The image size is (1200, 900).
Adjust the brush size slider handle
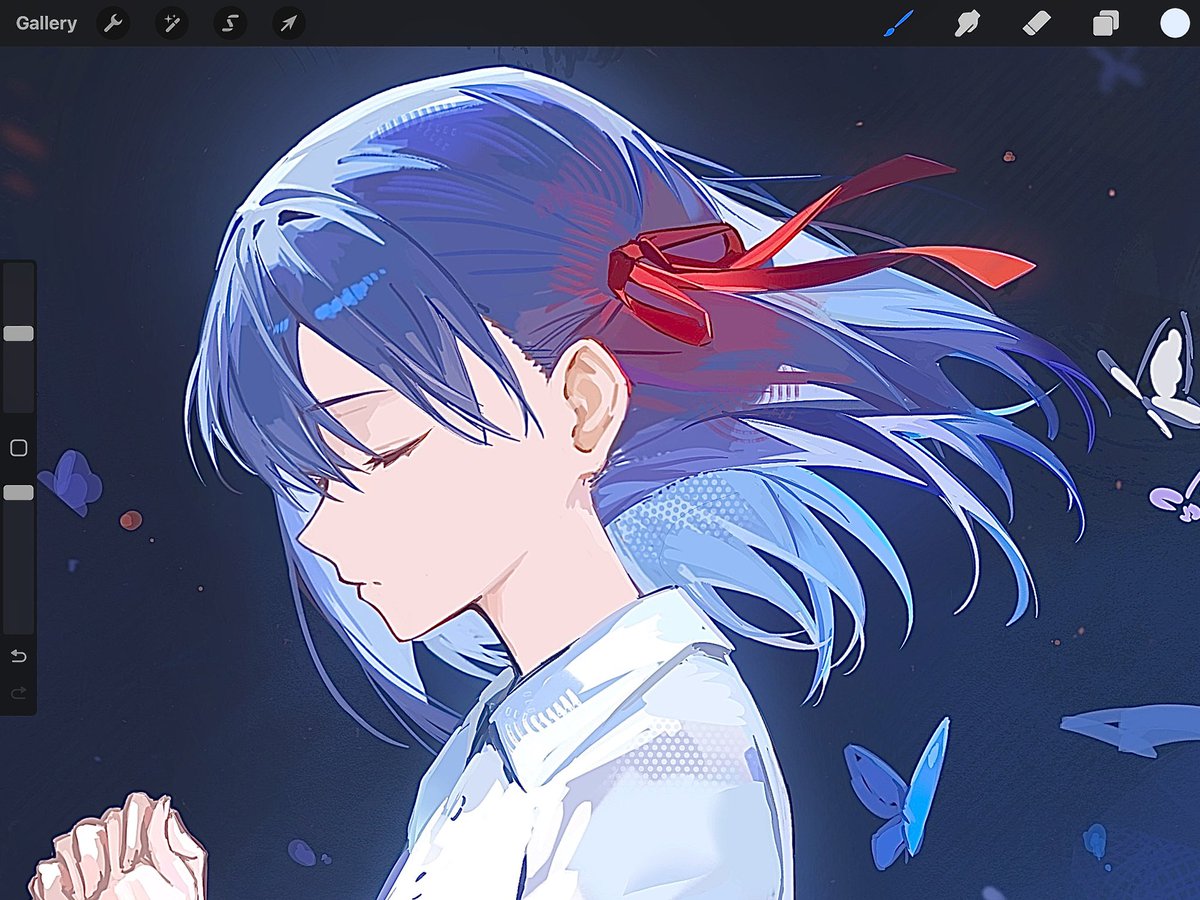coord(18,333)
